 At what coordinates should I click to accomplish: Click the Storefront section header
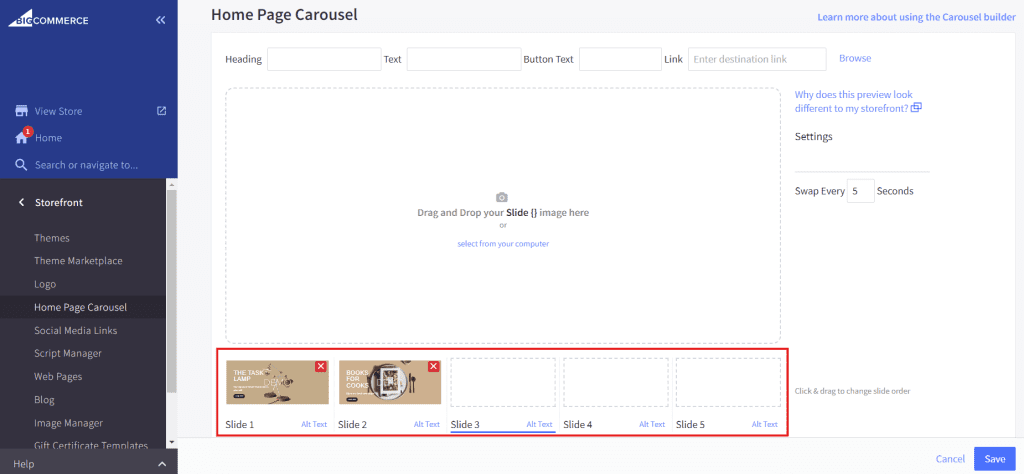point(59,202)
